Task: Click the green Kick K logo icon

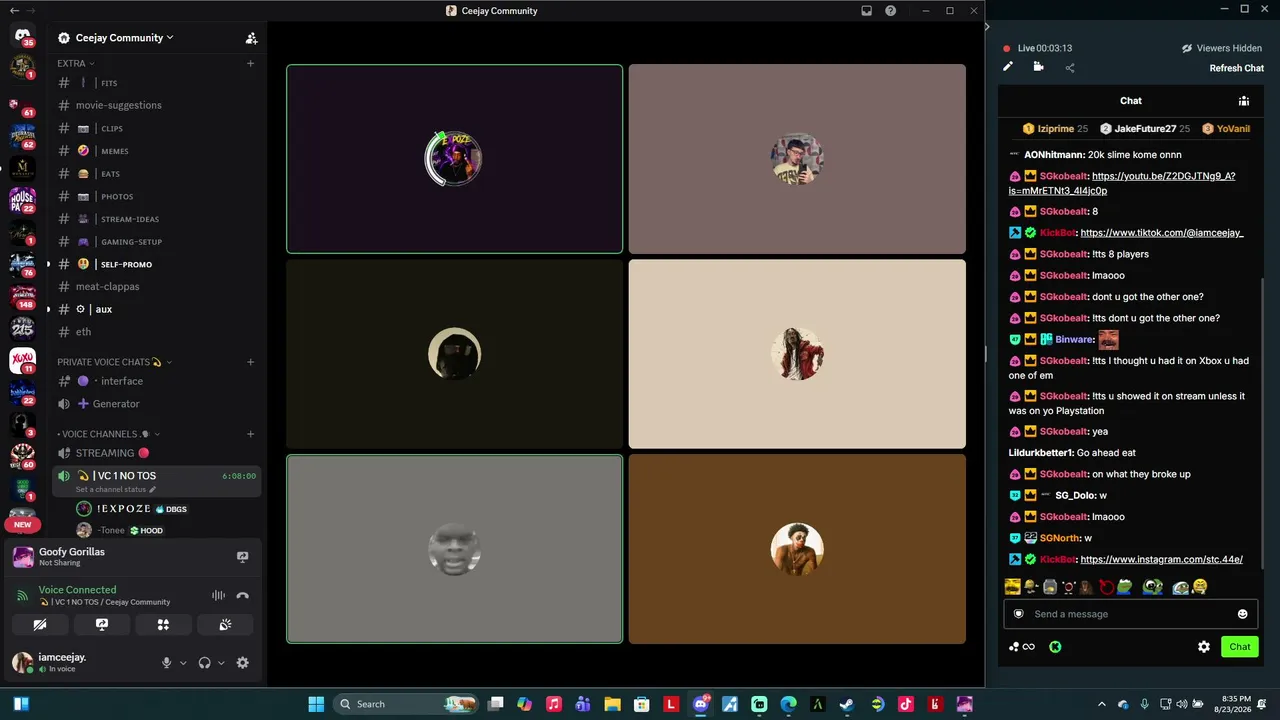Action: point(1054,647)
